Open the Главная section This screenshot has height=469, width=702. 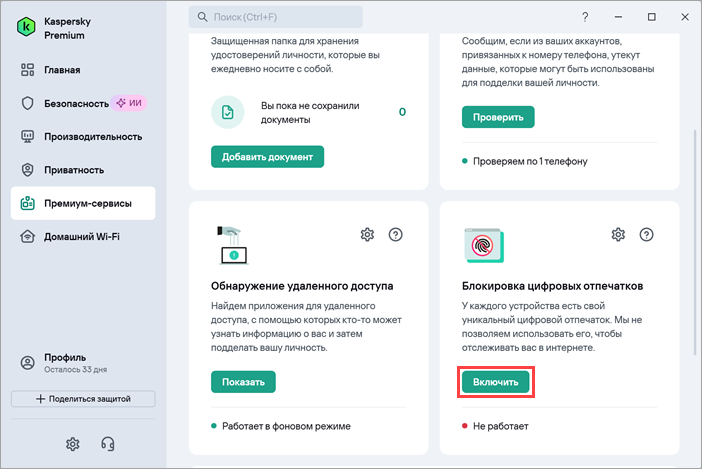(x=83, y=70)
